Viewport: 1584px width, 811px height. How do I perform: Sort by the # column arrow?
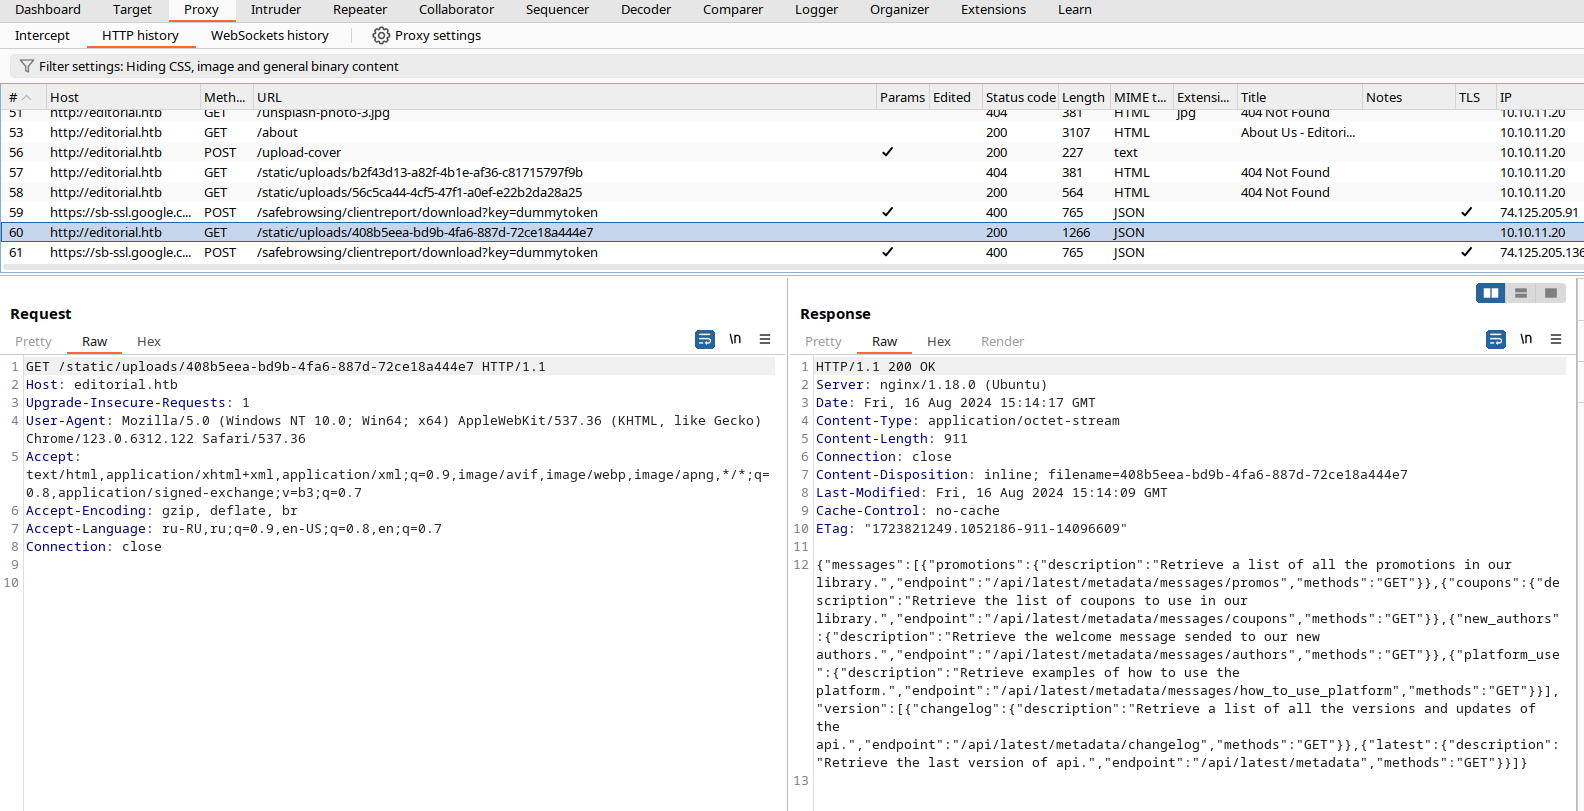[x=27, y=98]
